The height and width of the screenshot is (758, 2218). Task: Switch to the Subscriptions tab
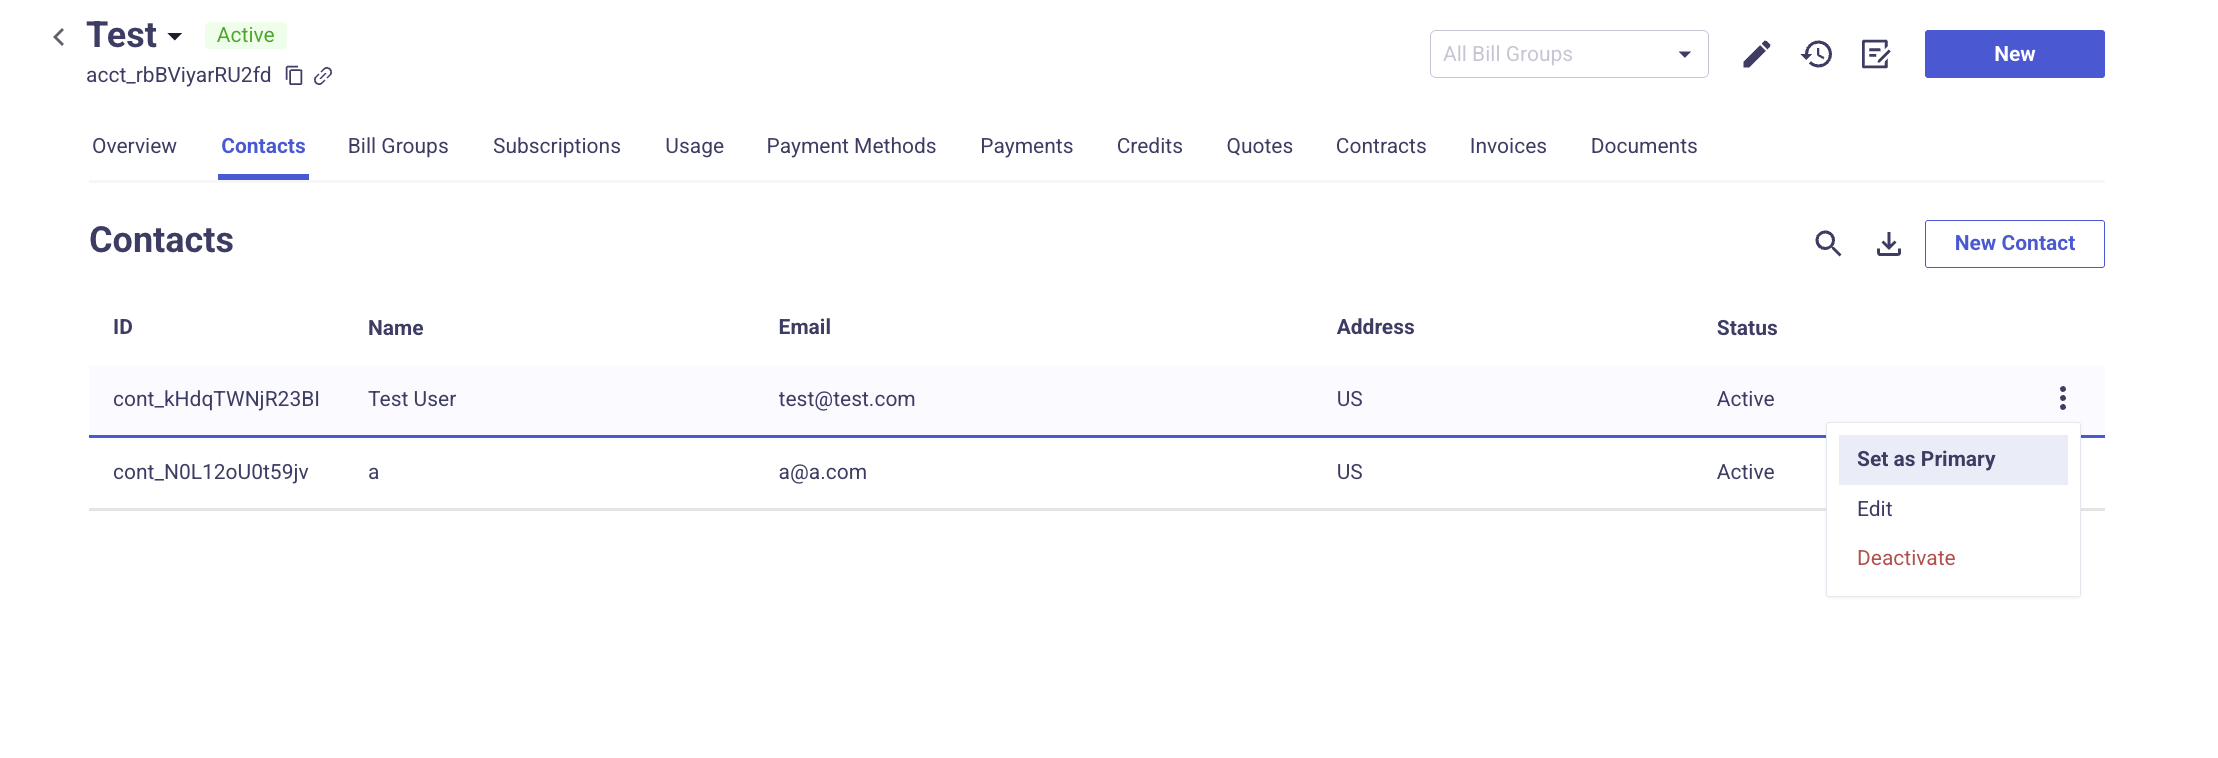coord(557,146)
